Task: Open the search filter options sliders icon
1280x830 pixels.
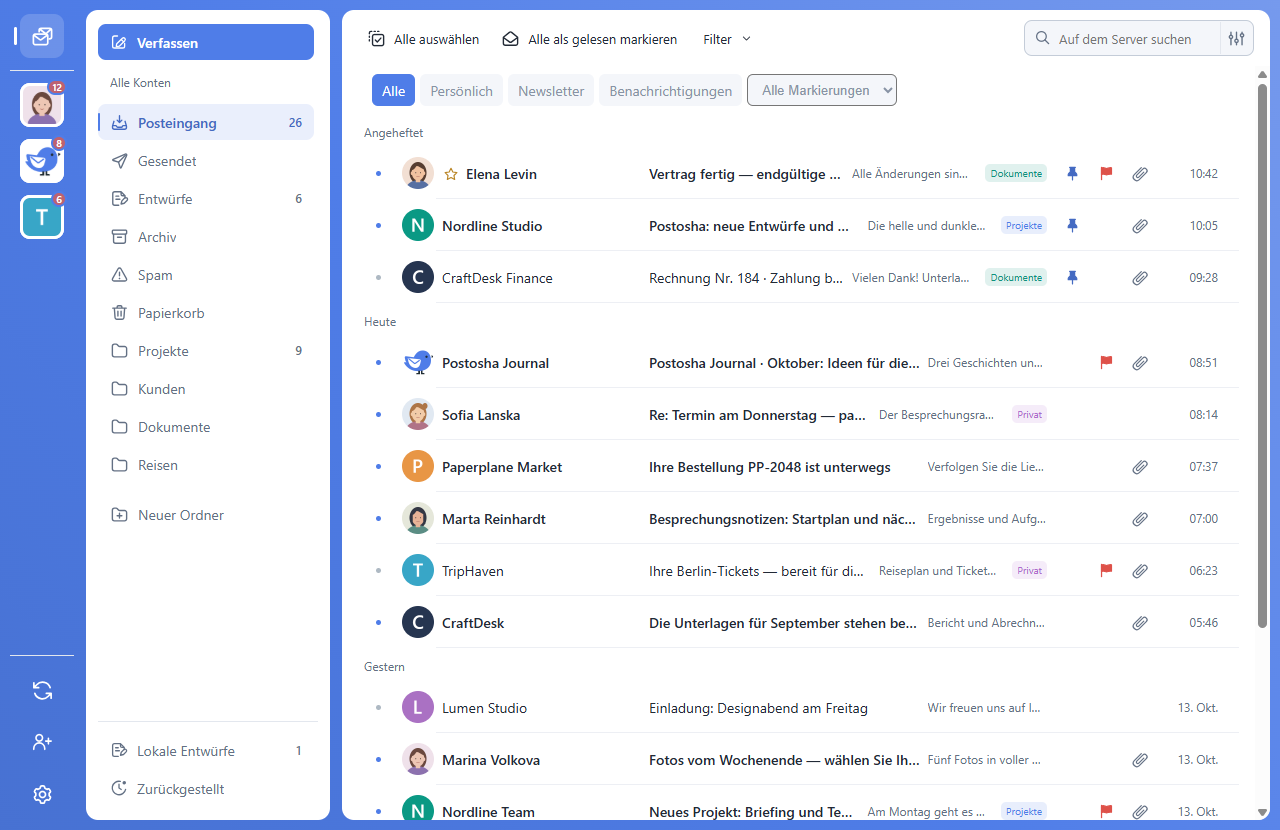Action: (x=1236, y=39)
